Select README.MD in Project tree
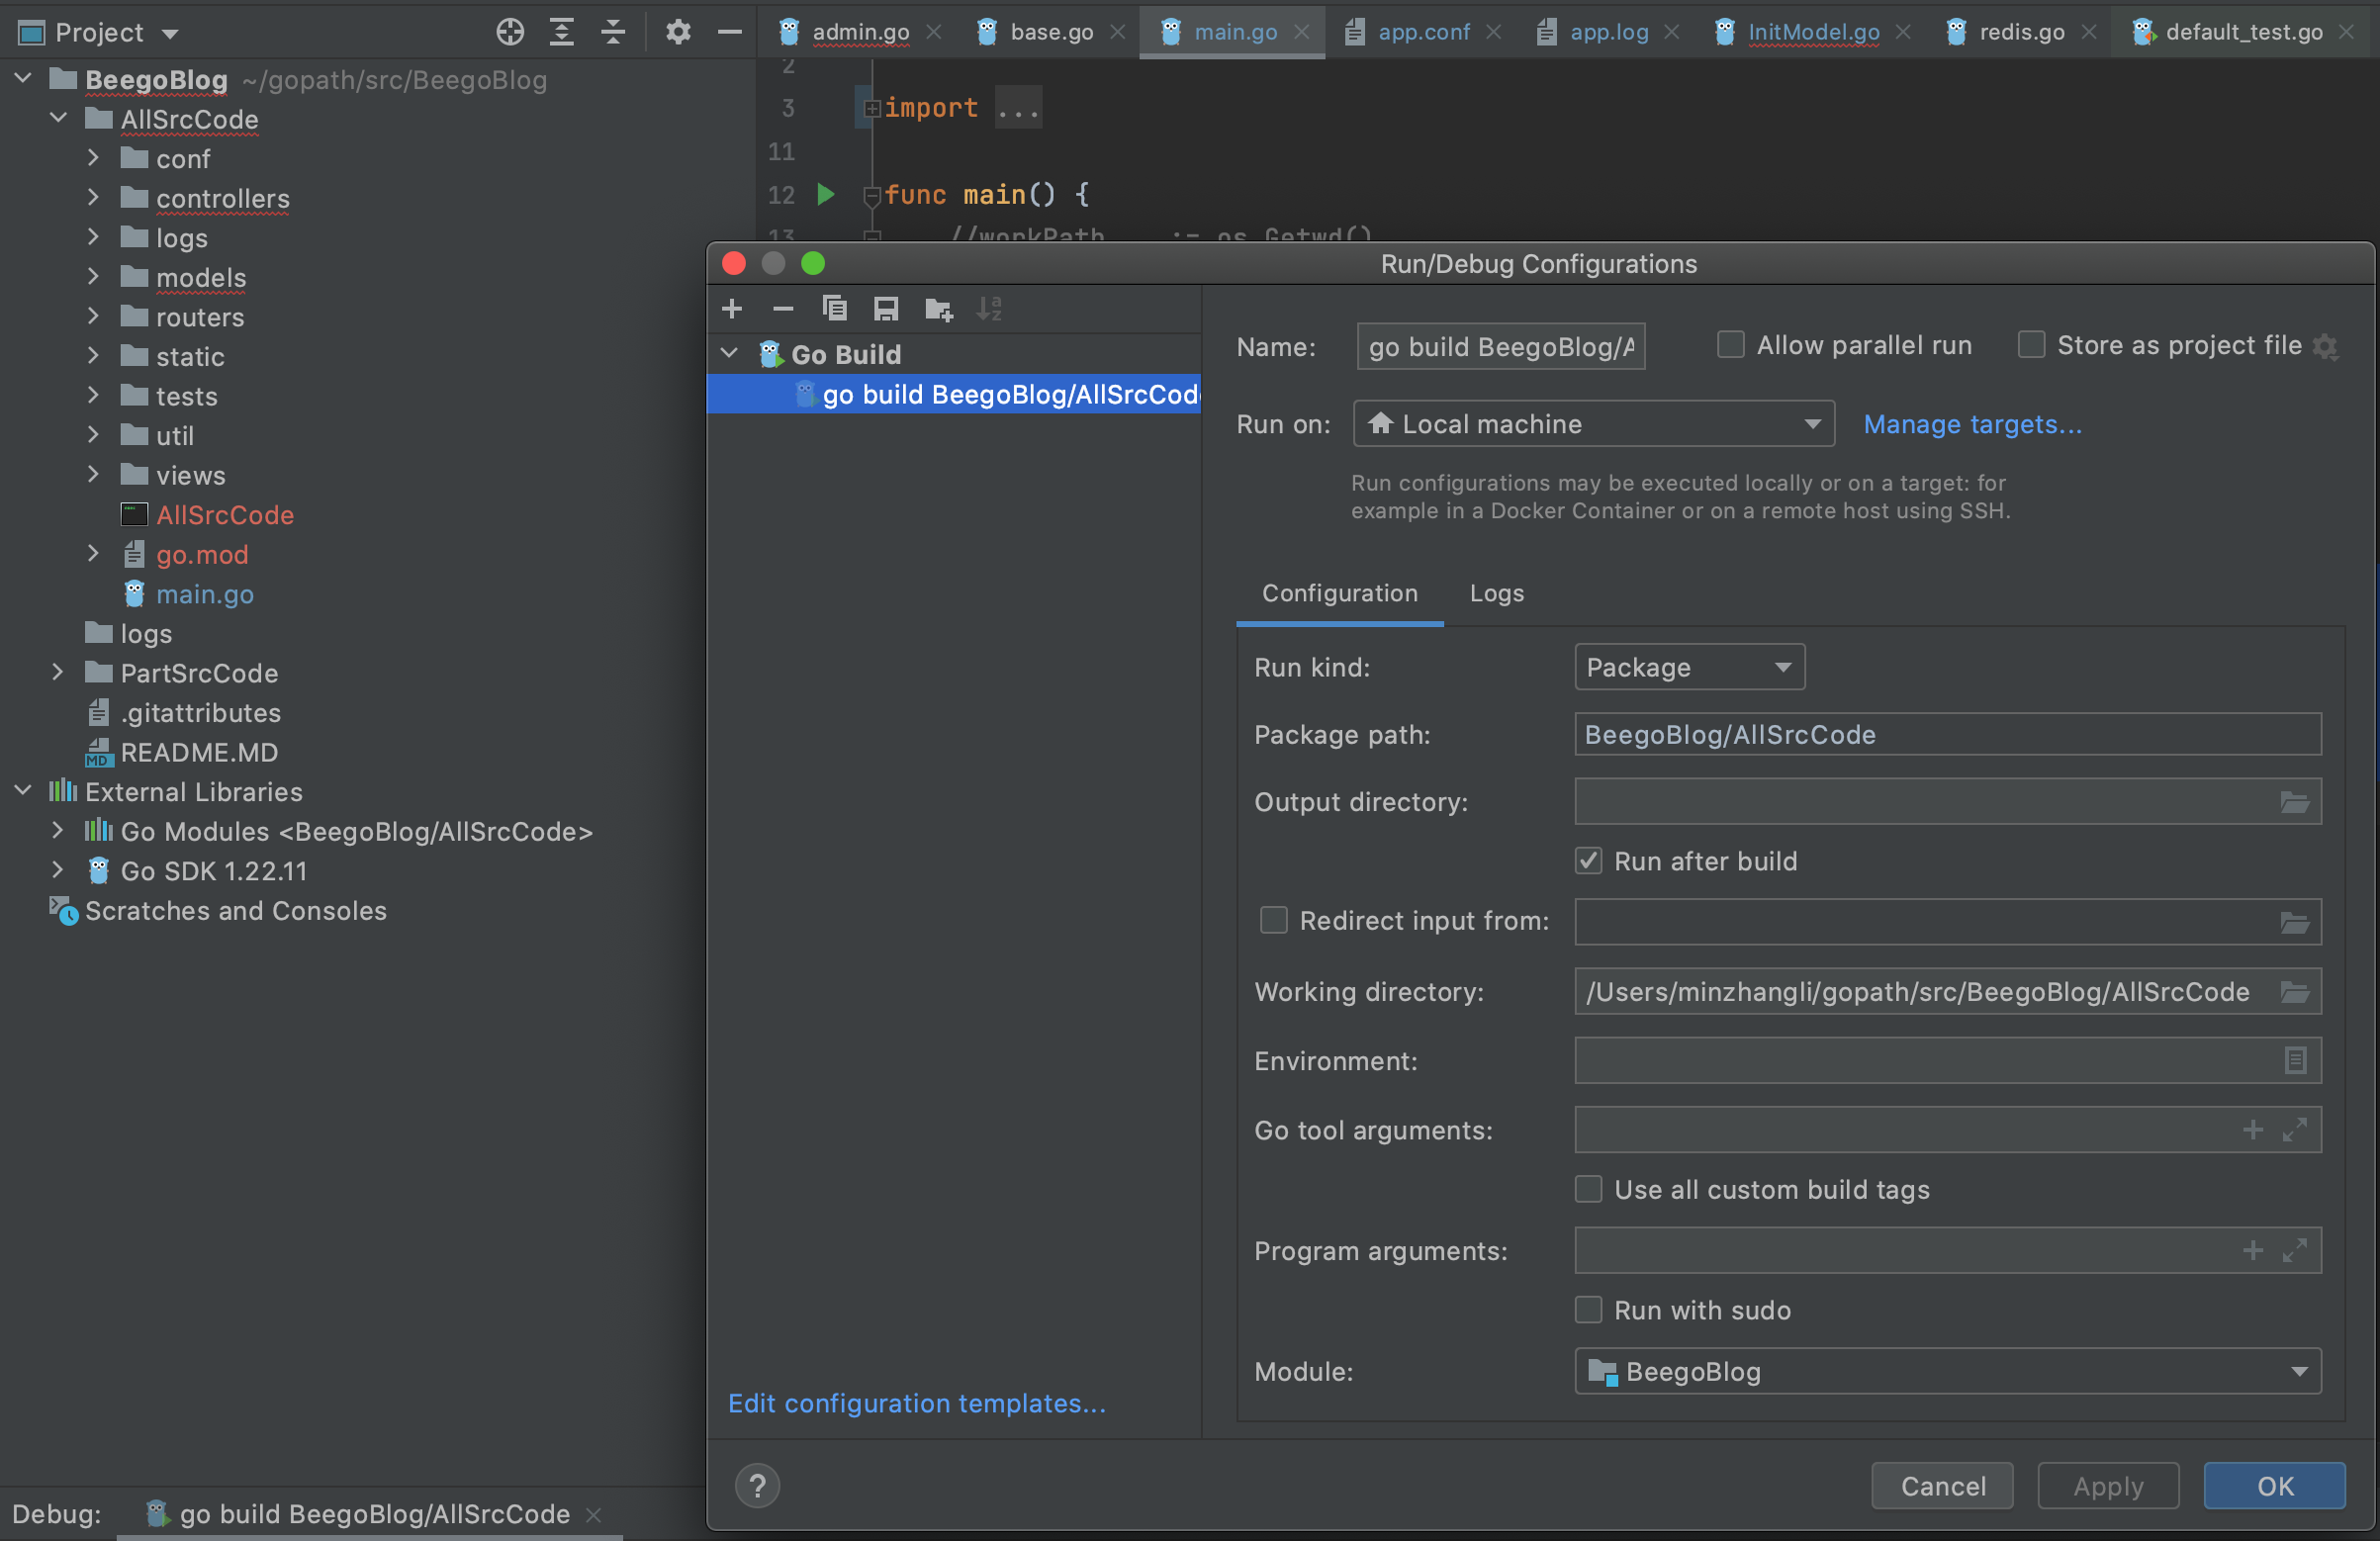2380x1541 pixels. (x=198, y=752)
